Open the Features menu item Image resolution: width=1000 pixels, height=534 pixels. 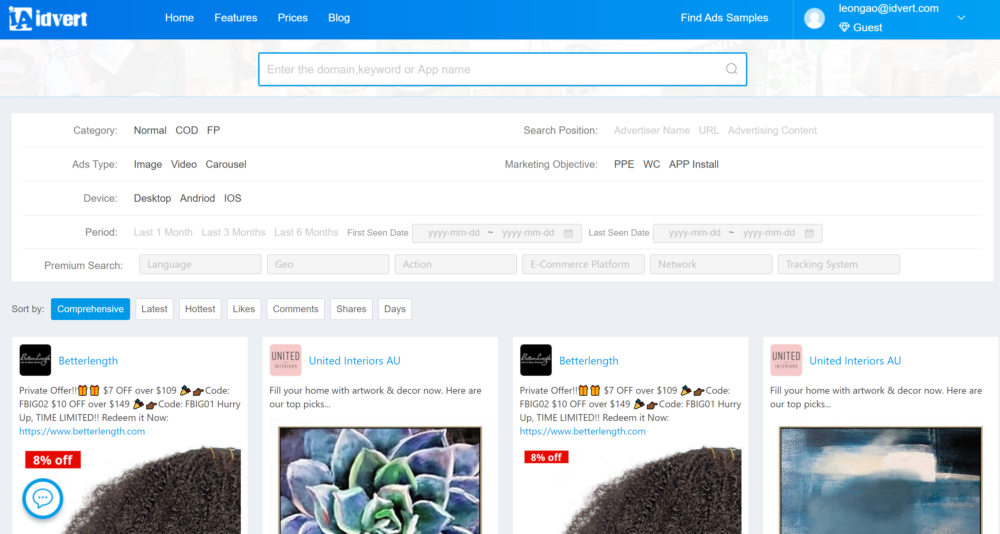[235, 18]
